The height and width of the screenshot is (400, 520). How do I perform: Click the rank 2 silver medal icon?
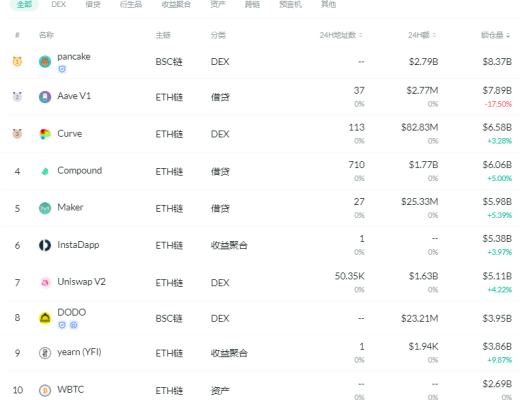(x=17, y=97)
